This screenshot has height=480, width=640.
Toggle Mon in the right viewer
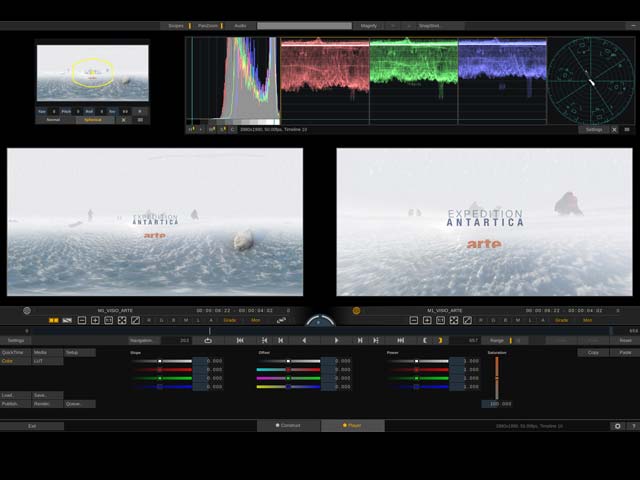click(x=587, y=321)
